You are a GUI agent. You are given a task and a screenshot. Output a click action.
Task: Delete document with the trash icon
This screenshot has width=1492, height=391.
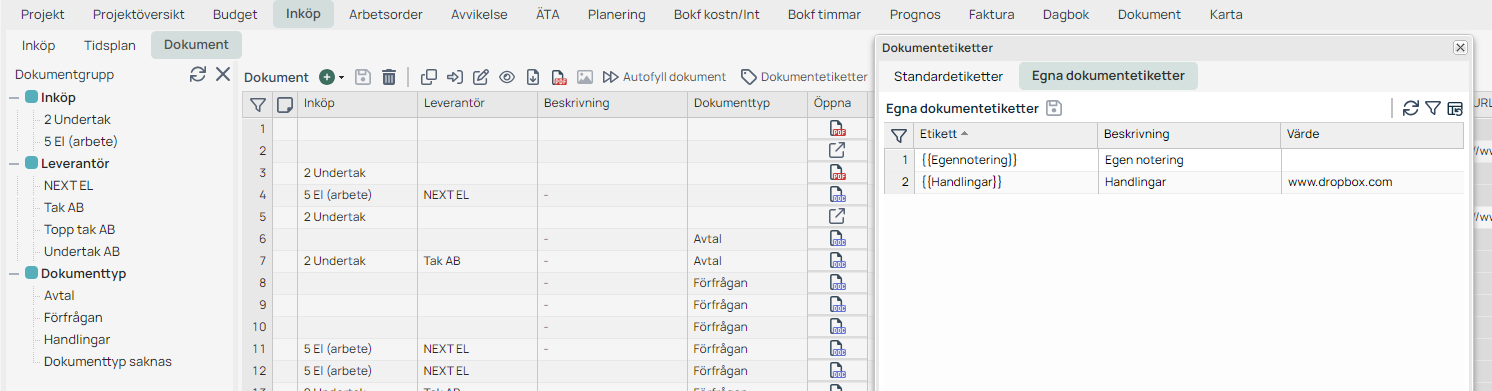[389, 77]
